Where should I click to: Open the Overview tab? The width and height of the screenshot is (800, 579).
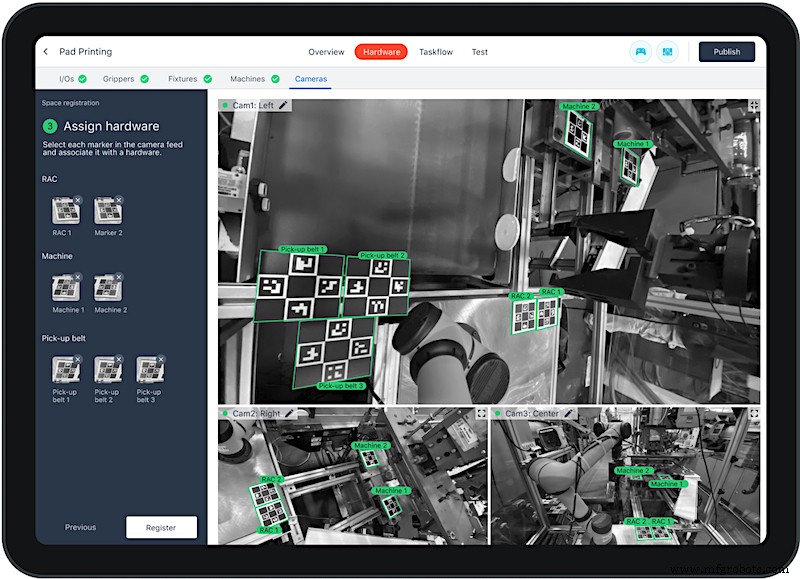326,52
